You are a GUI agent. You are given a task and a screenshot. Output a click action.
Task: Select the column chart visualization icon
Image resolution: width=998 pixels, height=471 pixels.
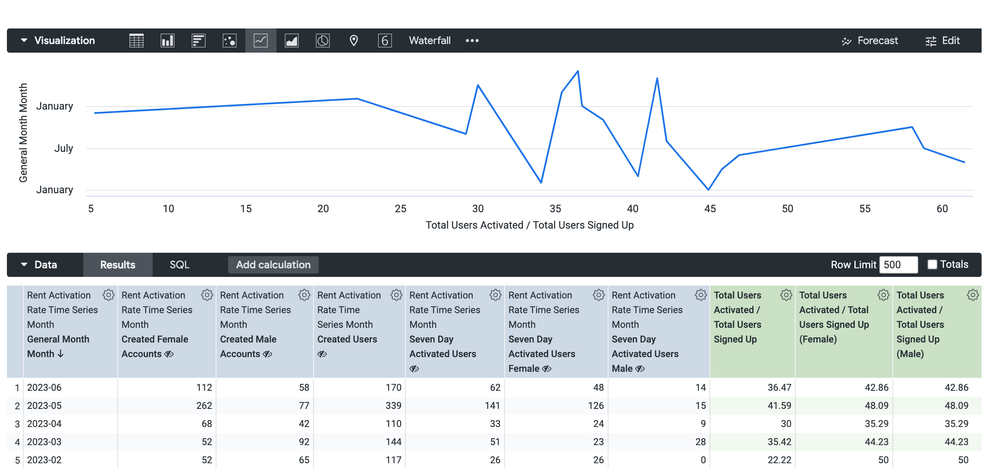pyautogui.click(x=167, y=41)
